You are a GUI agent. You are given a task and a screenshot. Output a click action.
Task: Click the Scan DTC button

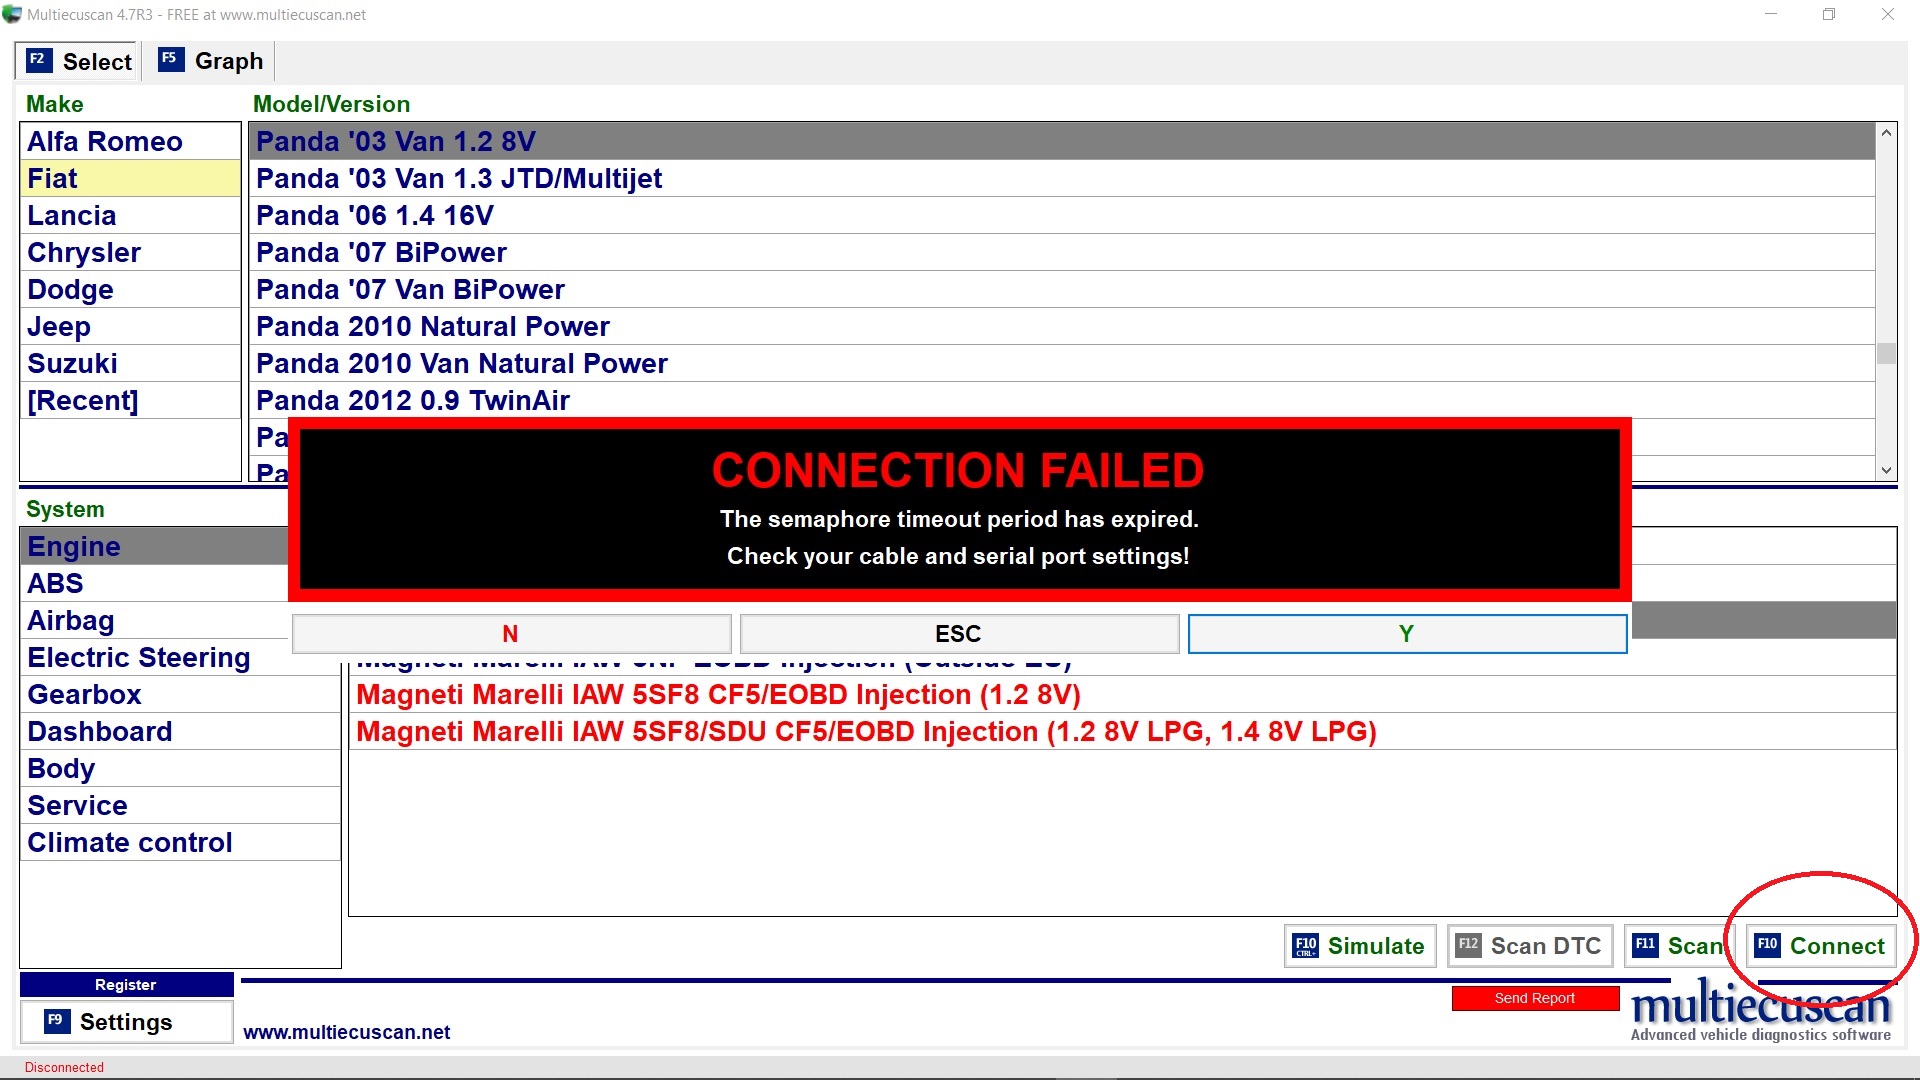(1530, 946)
